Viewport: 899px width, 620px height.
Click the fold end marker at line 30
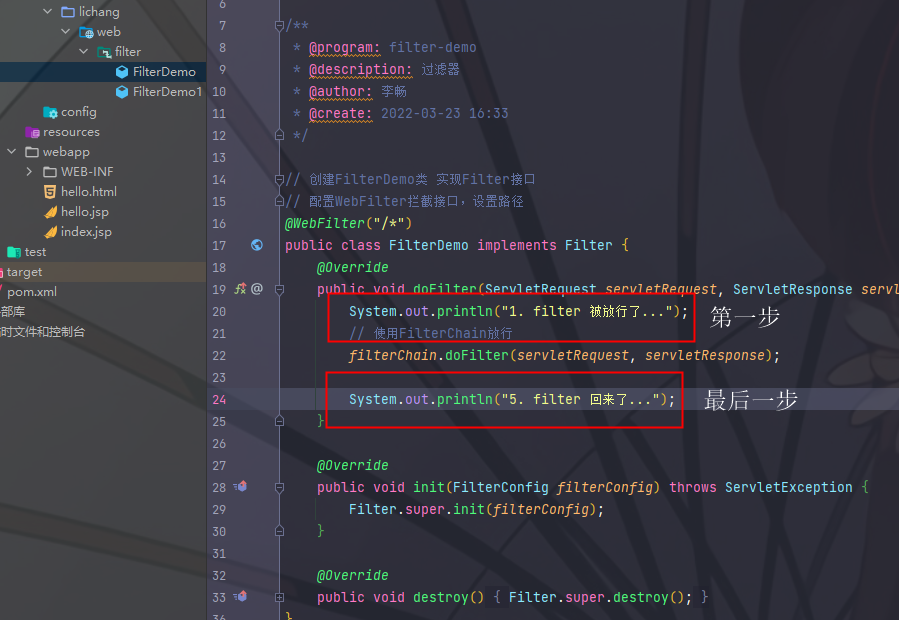(x=279, y=531)
